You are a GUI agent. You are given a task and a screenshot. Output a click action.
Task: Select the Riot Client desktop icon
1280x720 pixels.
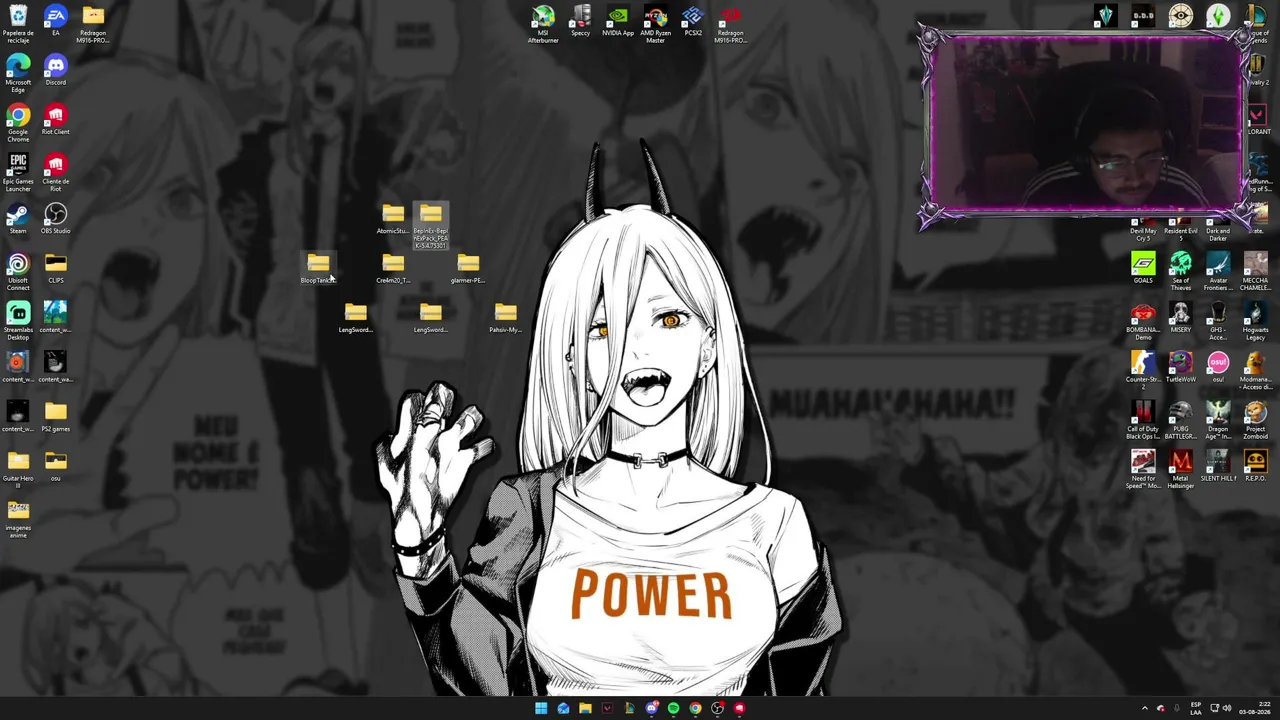55,120
